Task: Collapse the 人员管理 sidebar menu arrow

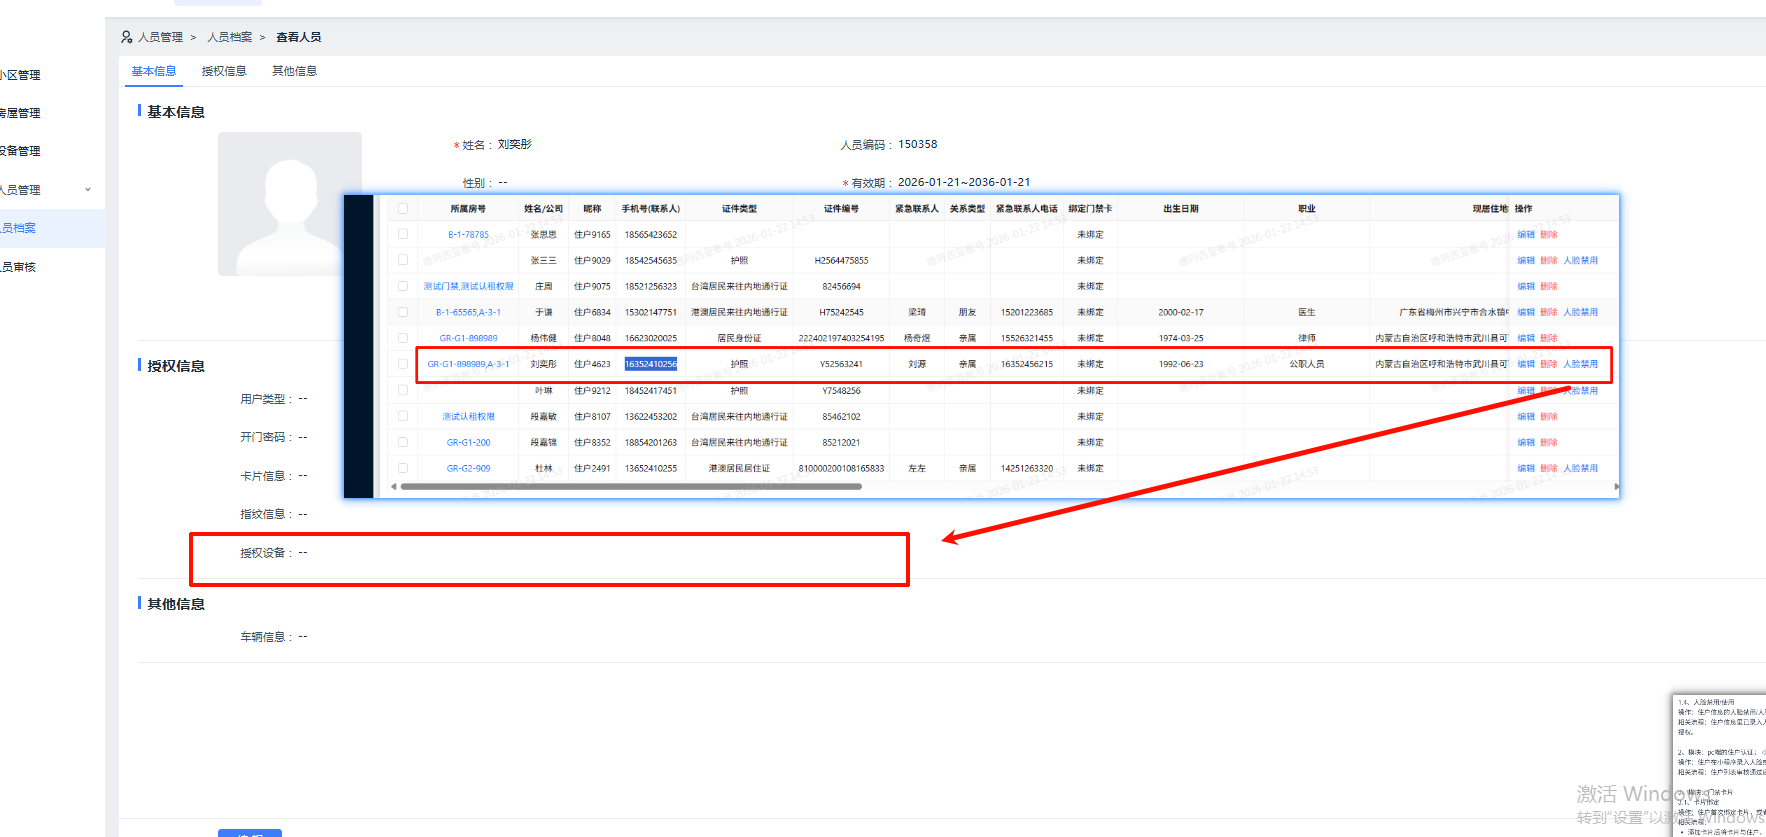Action: coord(88,190)
